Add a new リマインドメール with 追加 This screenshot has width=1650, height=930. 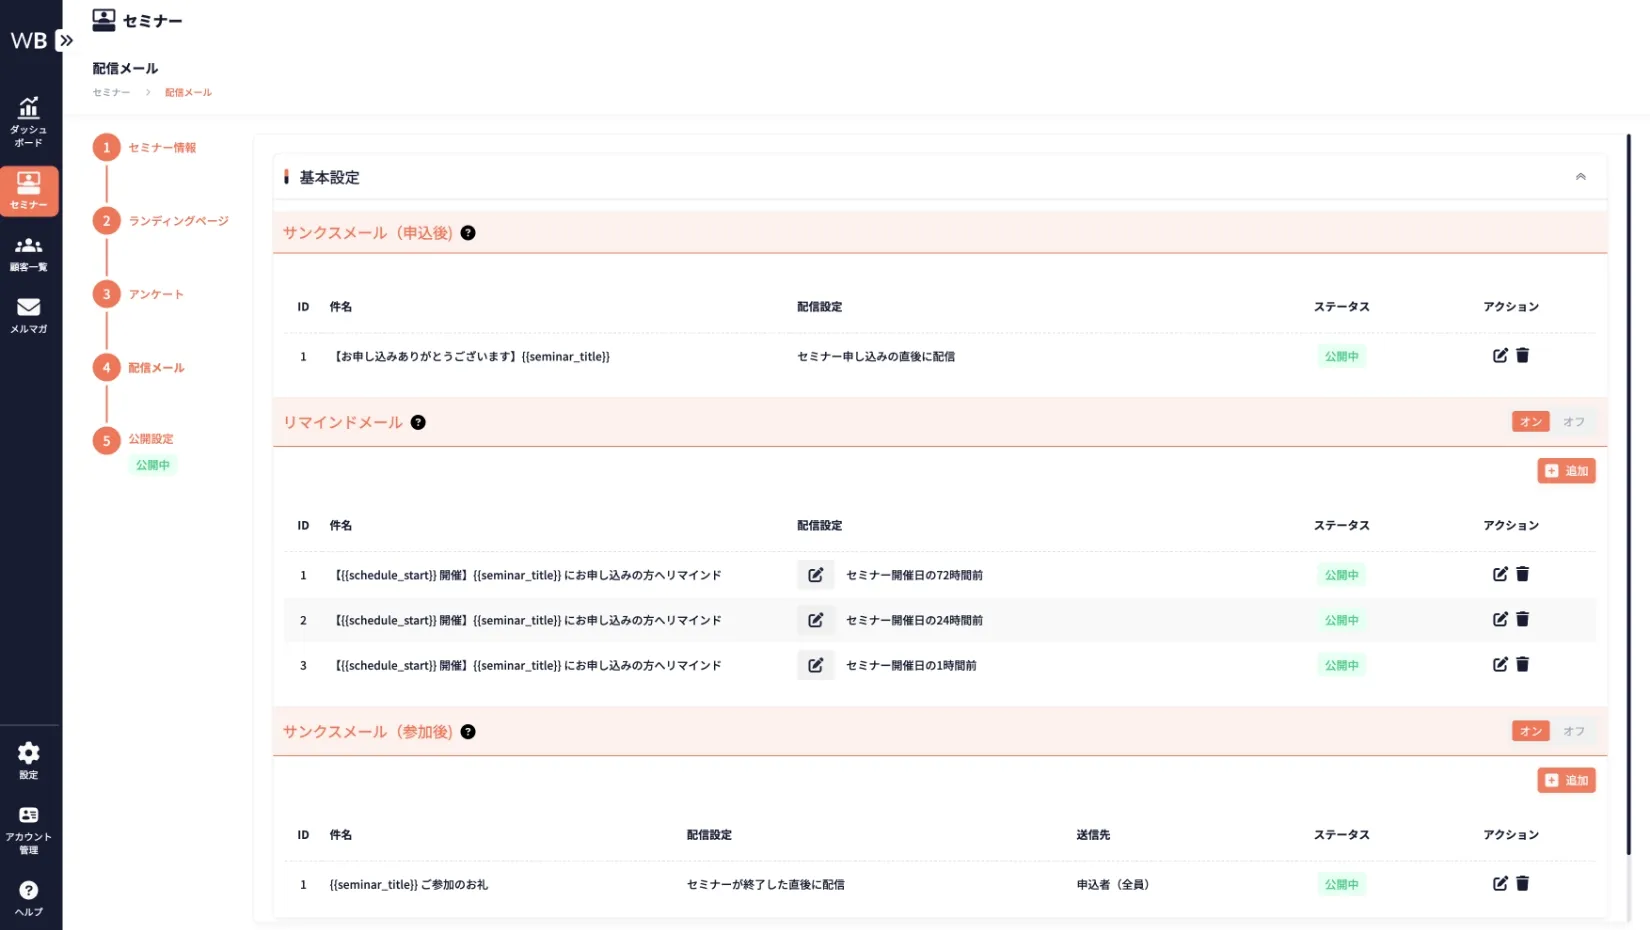tap(1566, 471)
